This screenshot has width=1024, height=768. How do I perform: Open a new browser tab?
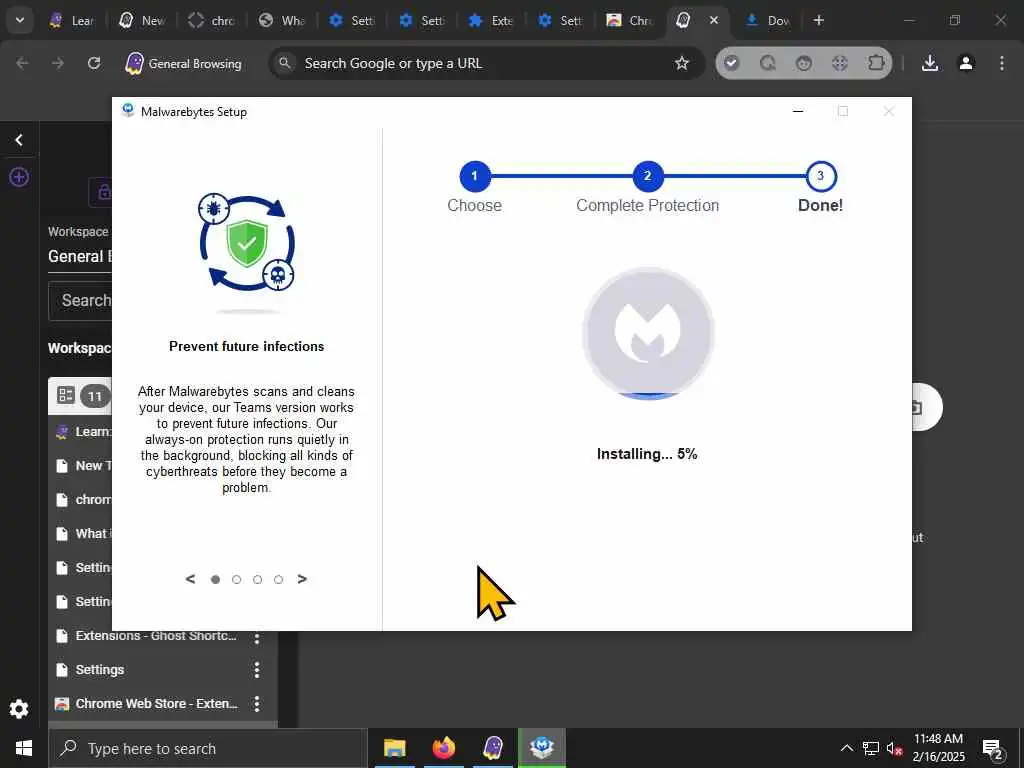pyautogui.click(x=819, y=20)
